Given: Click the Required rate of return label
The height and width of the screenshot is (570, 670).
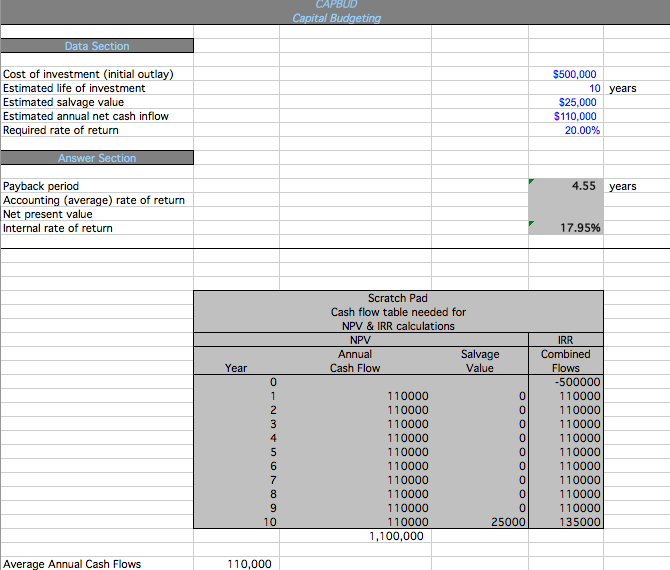Looking at the screenshot, I should pos(60,130).
